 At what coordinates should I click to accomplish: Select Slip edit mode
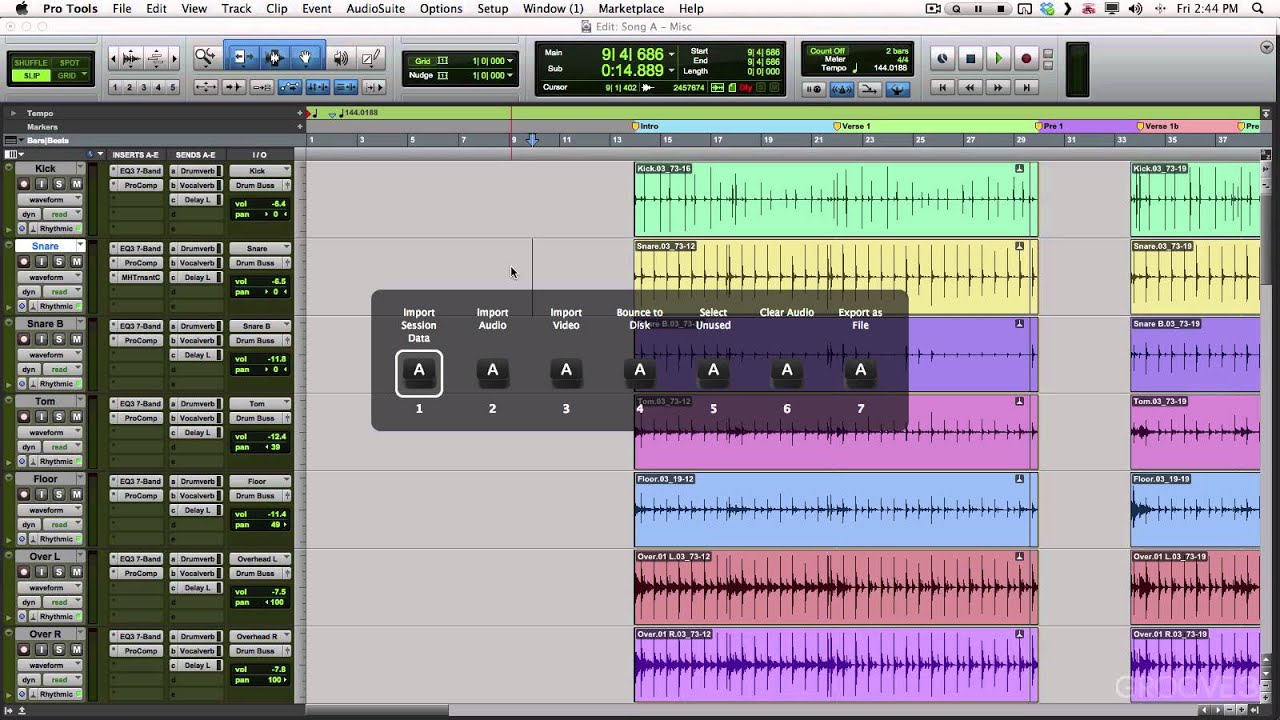click(31, 76)
